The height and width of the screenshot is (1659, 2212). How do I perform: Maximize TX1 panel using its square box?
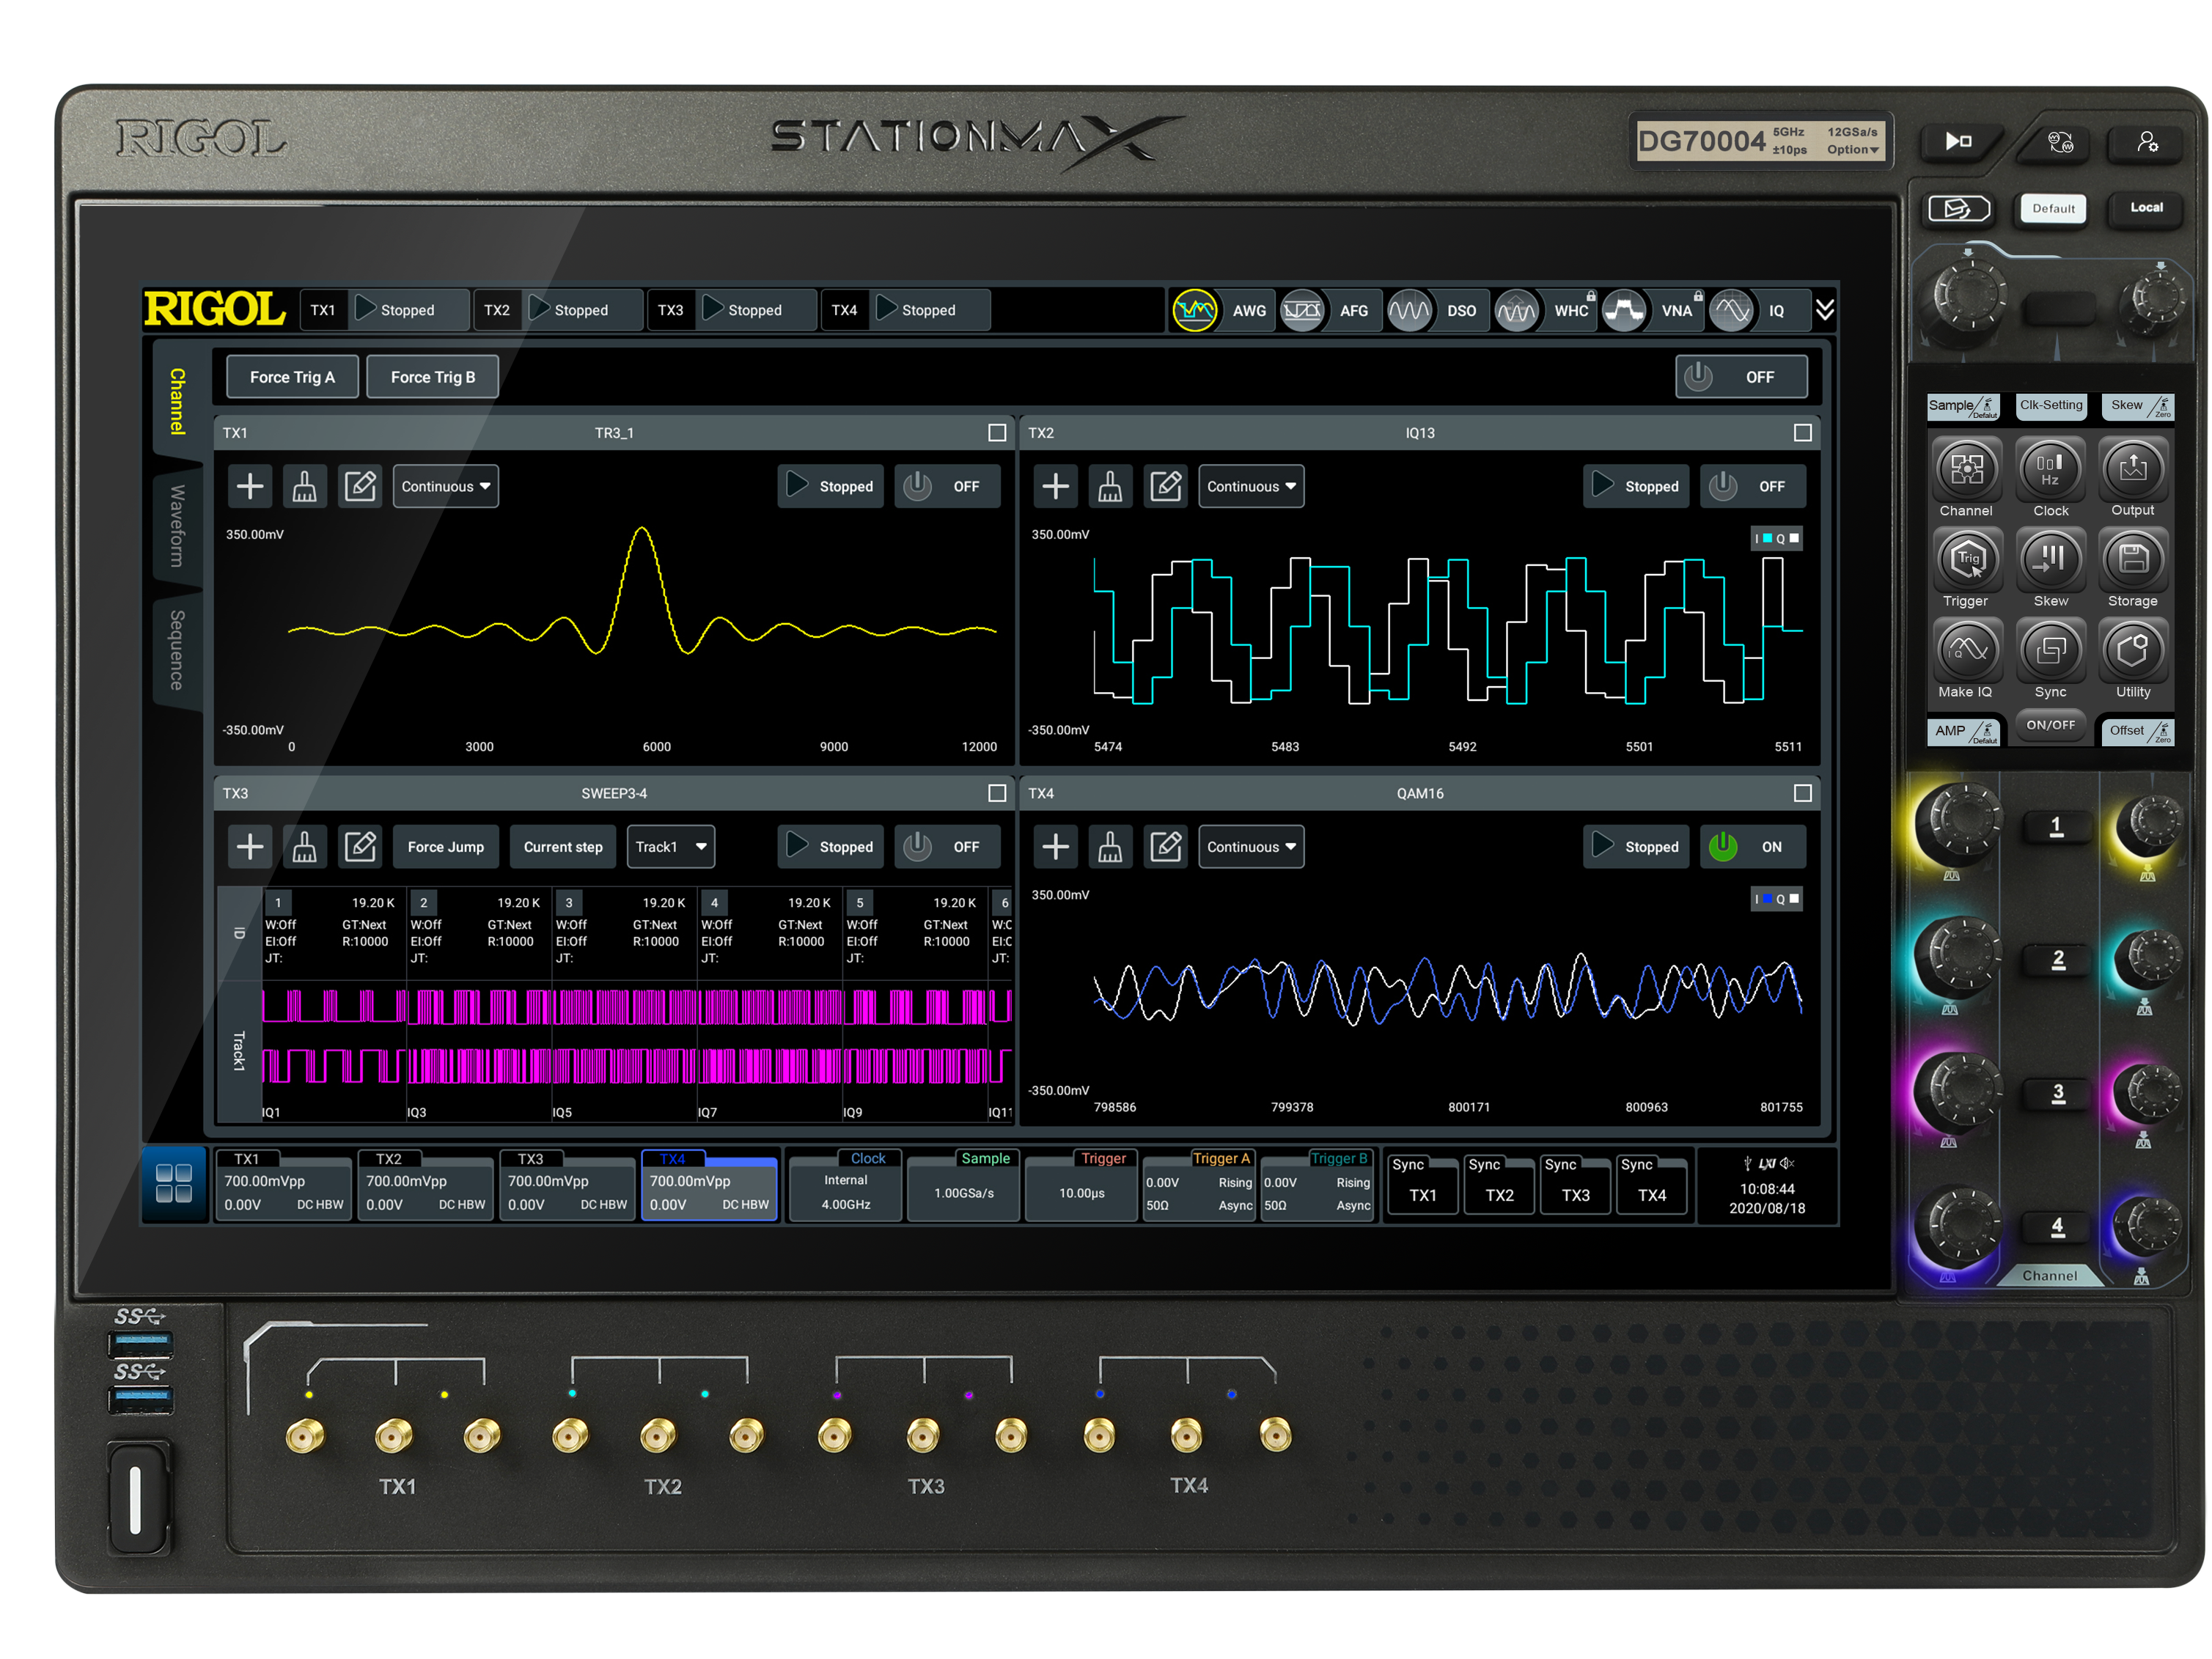click(997, 433)
